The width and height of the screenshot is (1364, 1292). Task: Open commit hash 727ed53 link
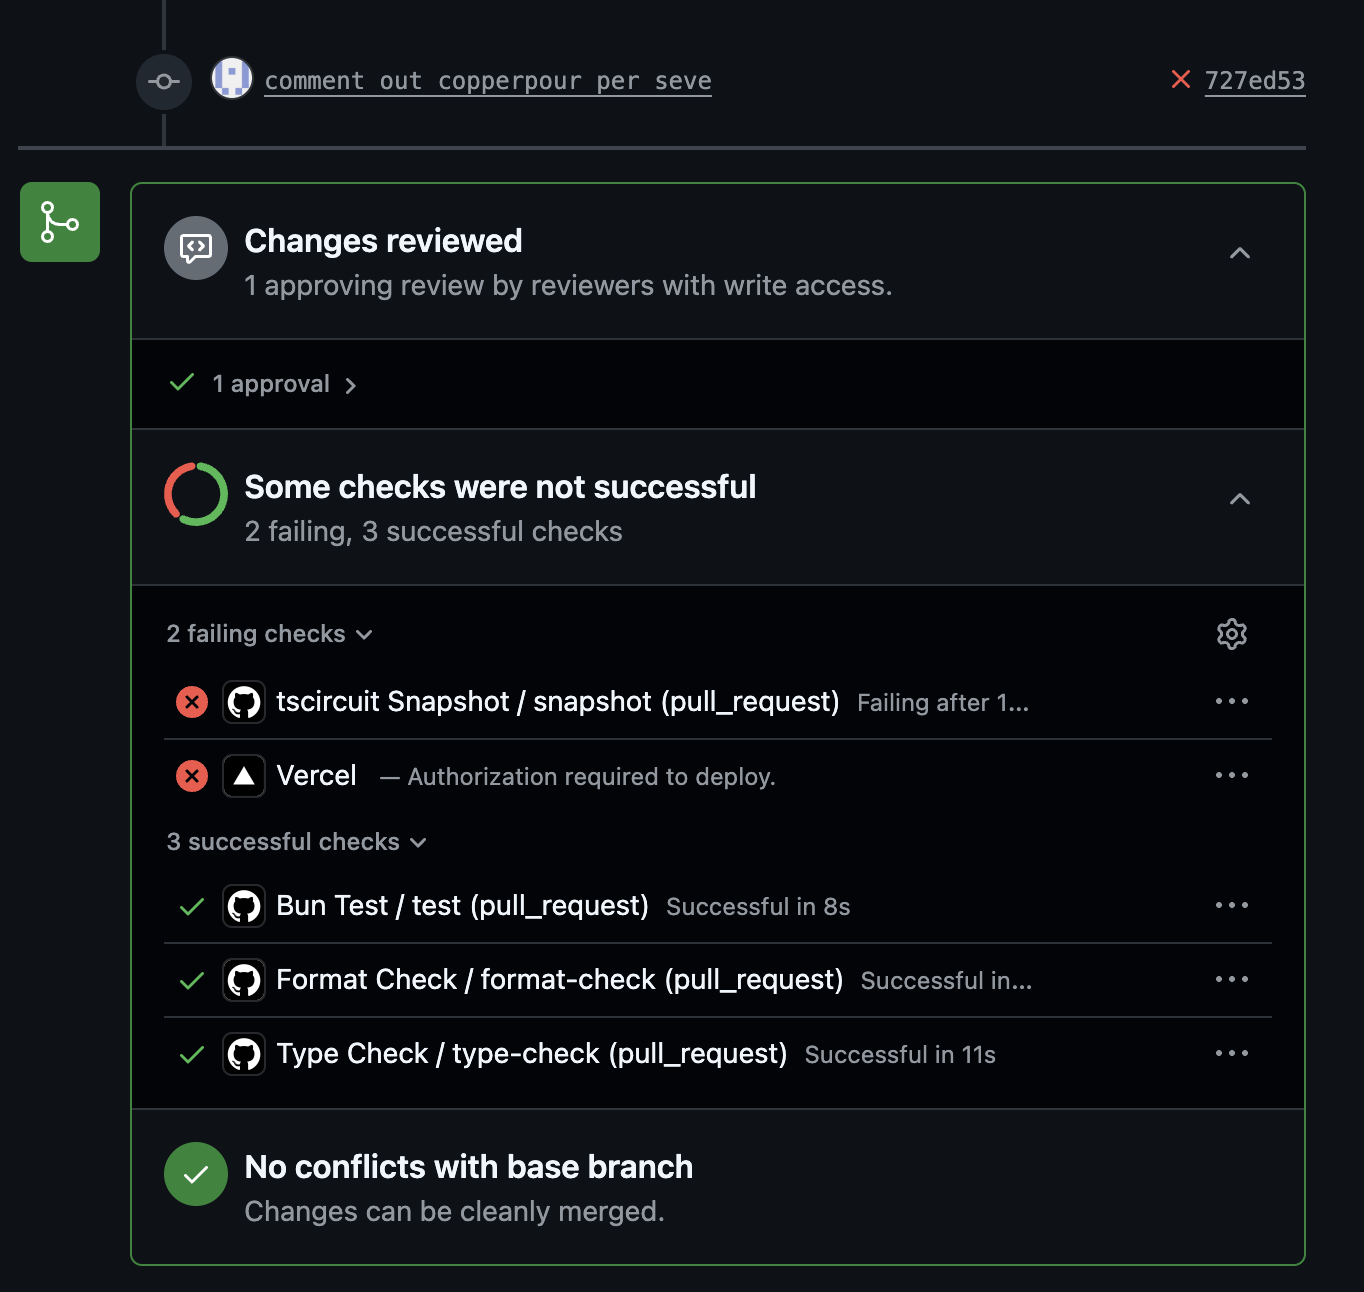(1255, 80)
